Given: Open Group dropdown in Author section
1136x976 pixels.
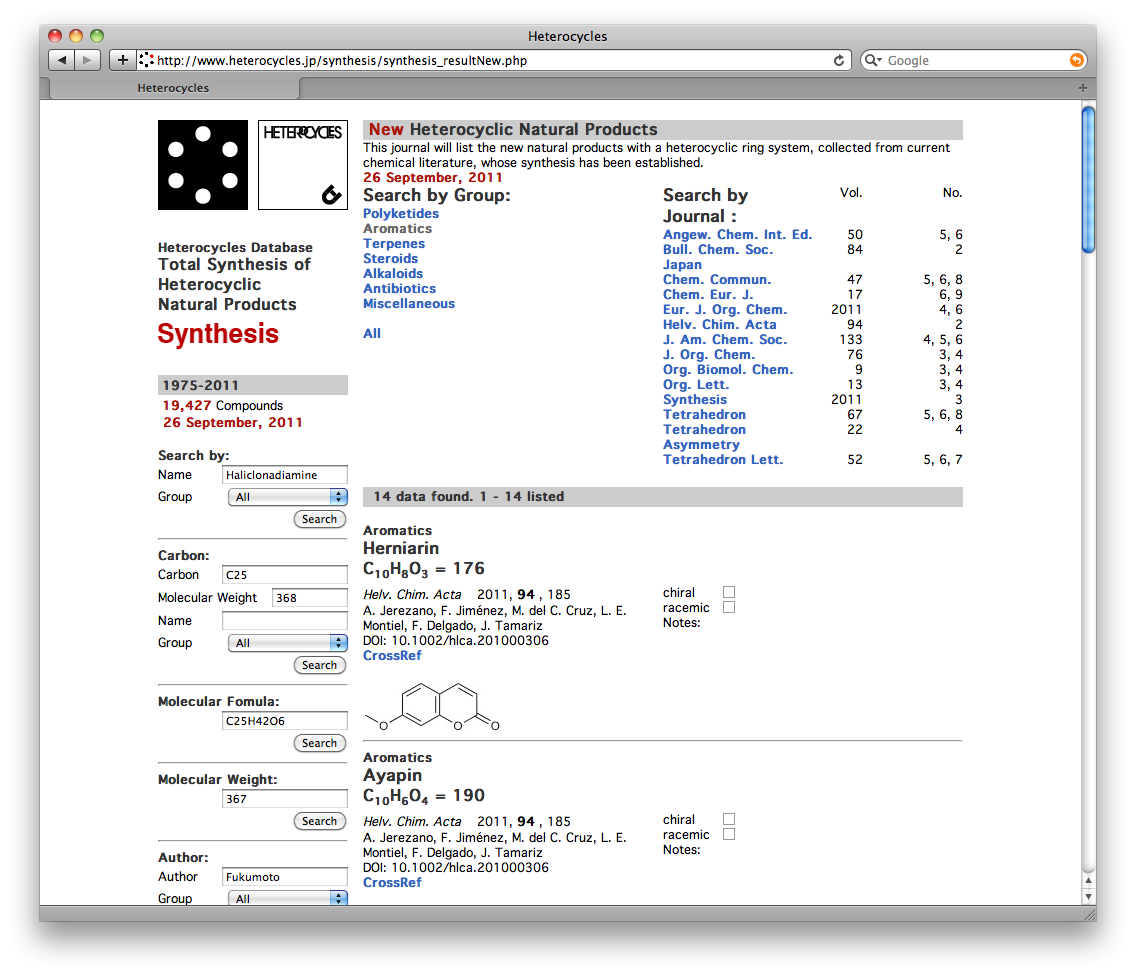Looking at the screenshot, I should [x=288, y=898].
